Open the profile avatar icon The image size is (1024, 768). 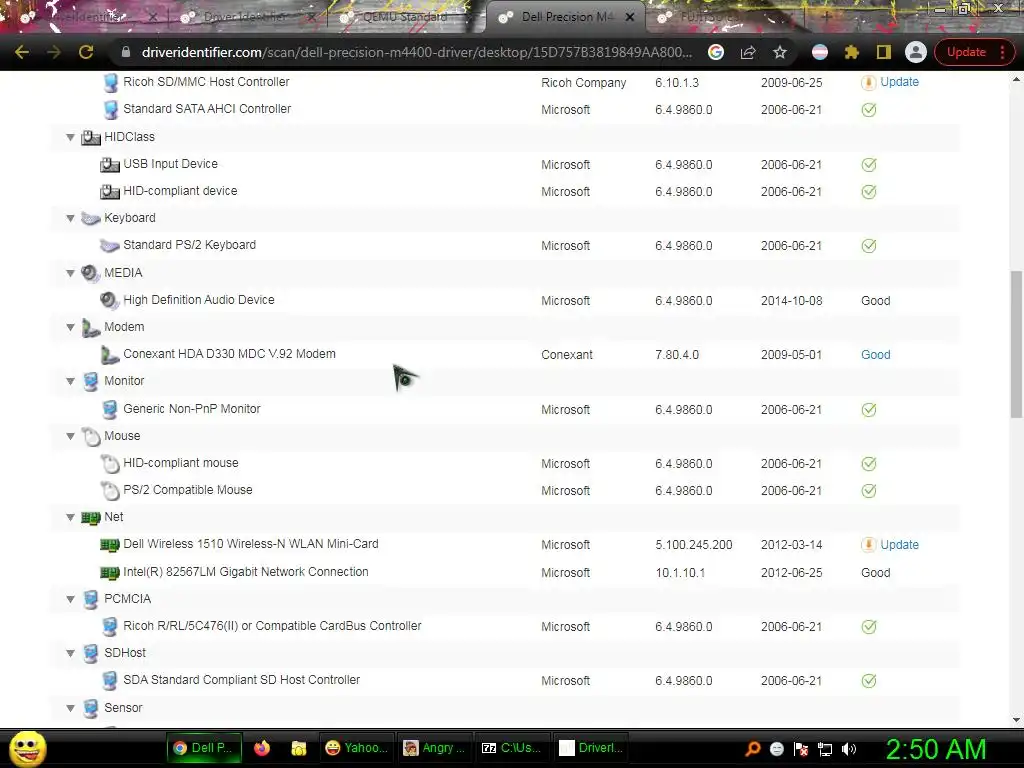click(x=916, y=52)
